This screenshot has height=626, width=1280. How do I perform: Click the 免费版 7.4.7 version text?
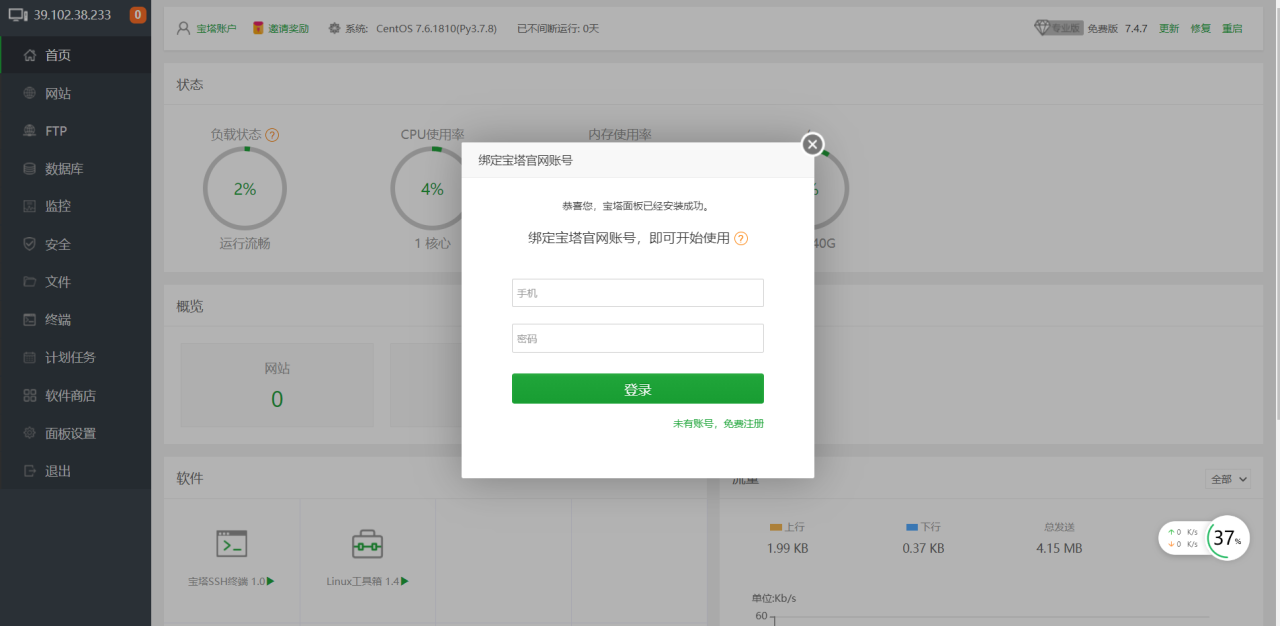[x=1117, y=29]
